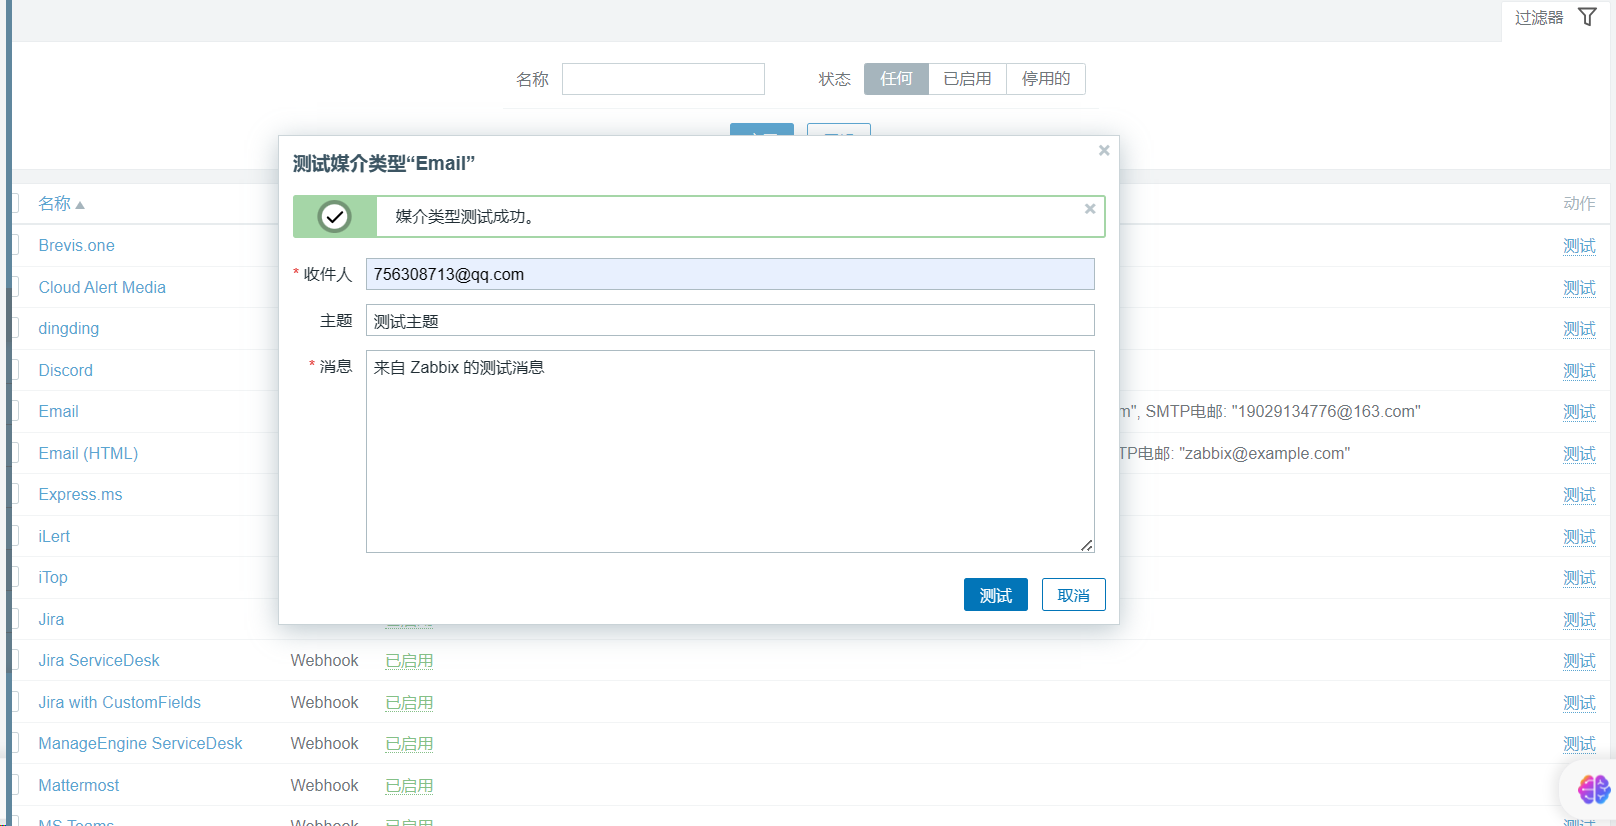Click 测试 link in Cloud Alert Media row
The width and height of the screenshot is (1616, 826).
click(1579, 288)
